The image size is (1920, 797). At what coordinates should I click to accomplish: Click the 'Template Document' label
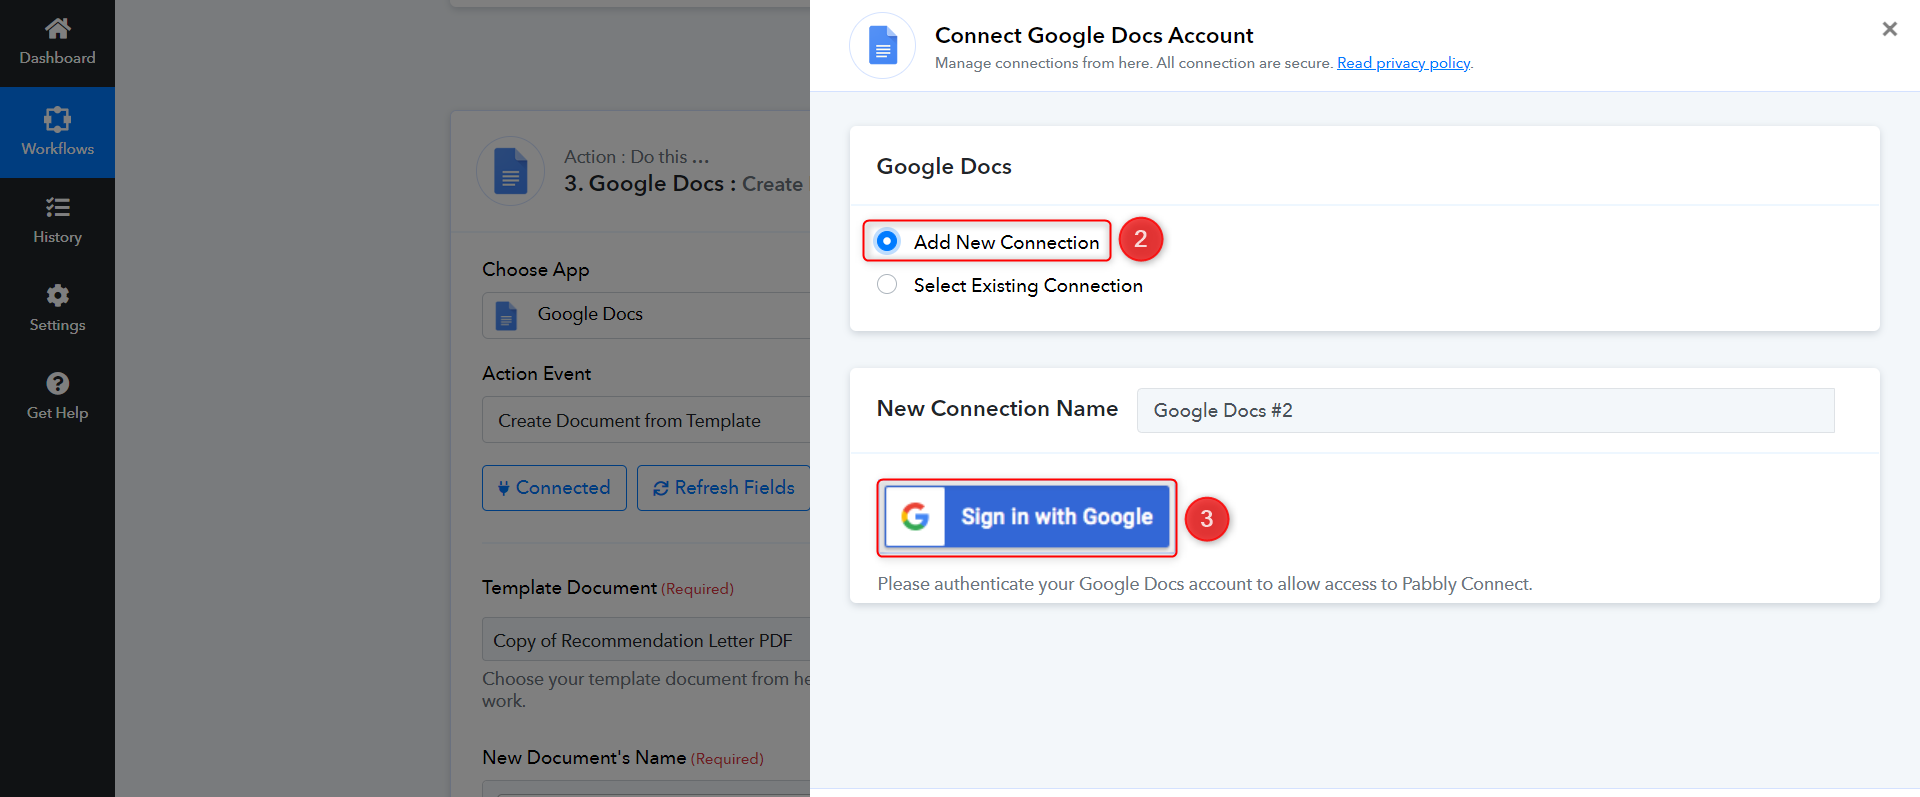click(x=569, y=587)
